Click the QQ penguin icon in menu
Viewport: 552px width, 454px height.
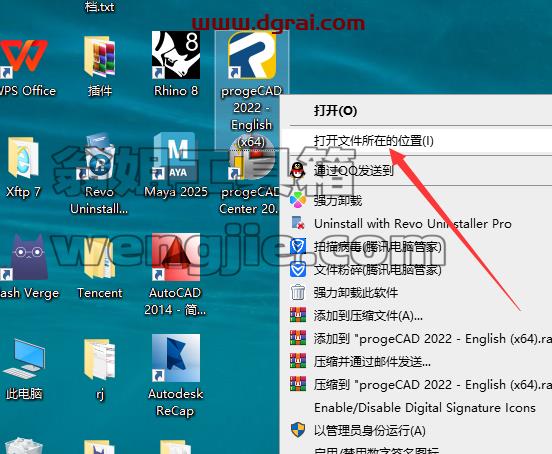(298, 170)
